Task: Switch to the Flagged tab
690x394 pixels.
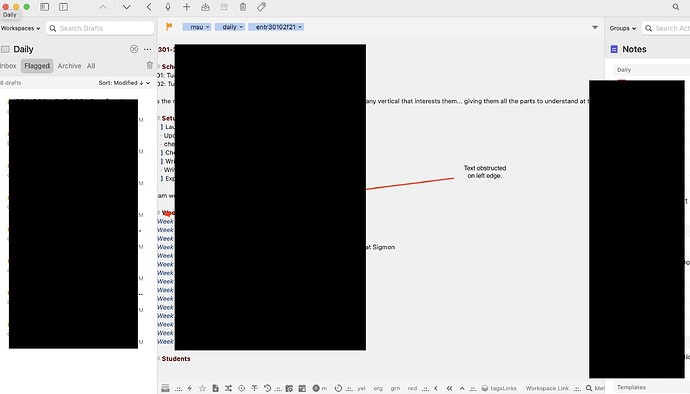Action: [37, 66]
